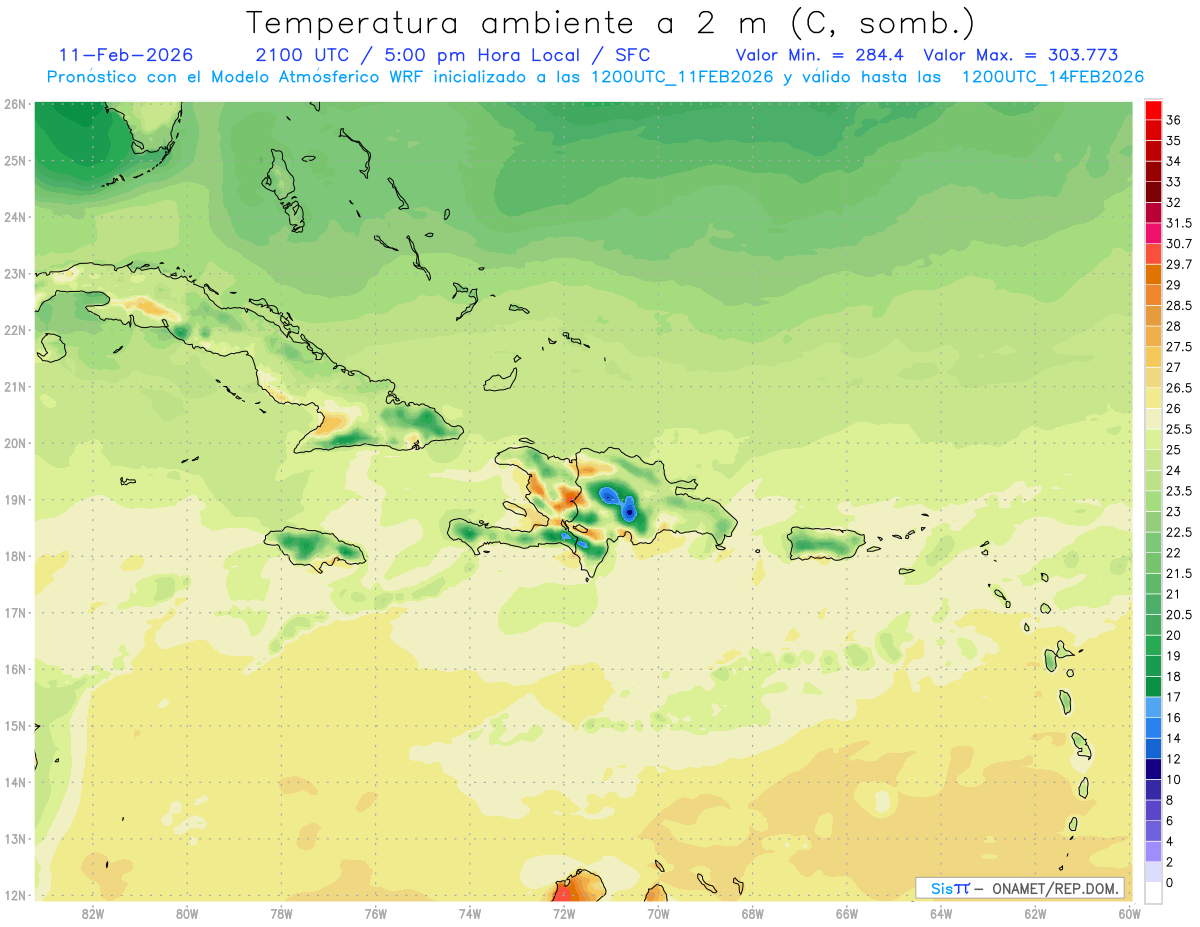Click legend value '16'
1200x927 pixels.
point(1174,717)
